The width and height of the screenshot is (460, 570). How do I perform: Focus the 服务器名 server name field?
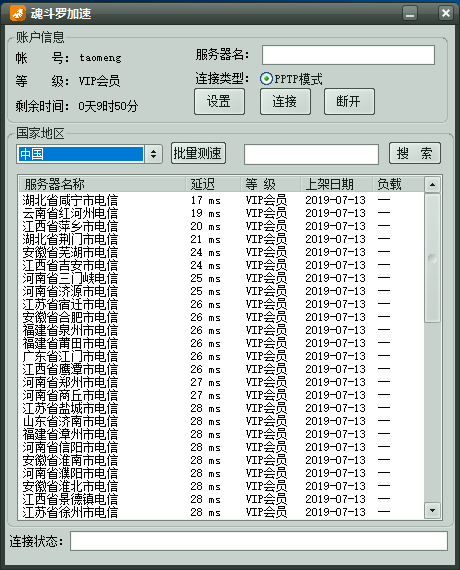(348, 55)
